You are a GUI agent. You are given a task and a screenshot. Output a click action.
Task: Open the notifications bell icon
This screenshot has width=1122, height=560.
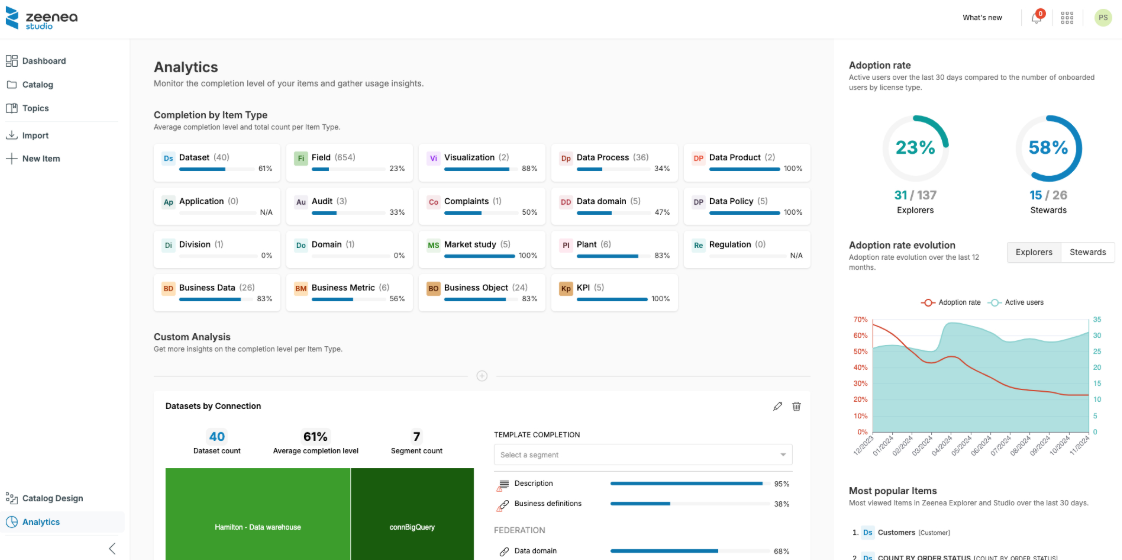point(1036,18)
